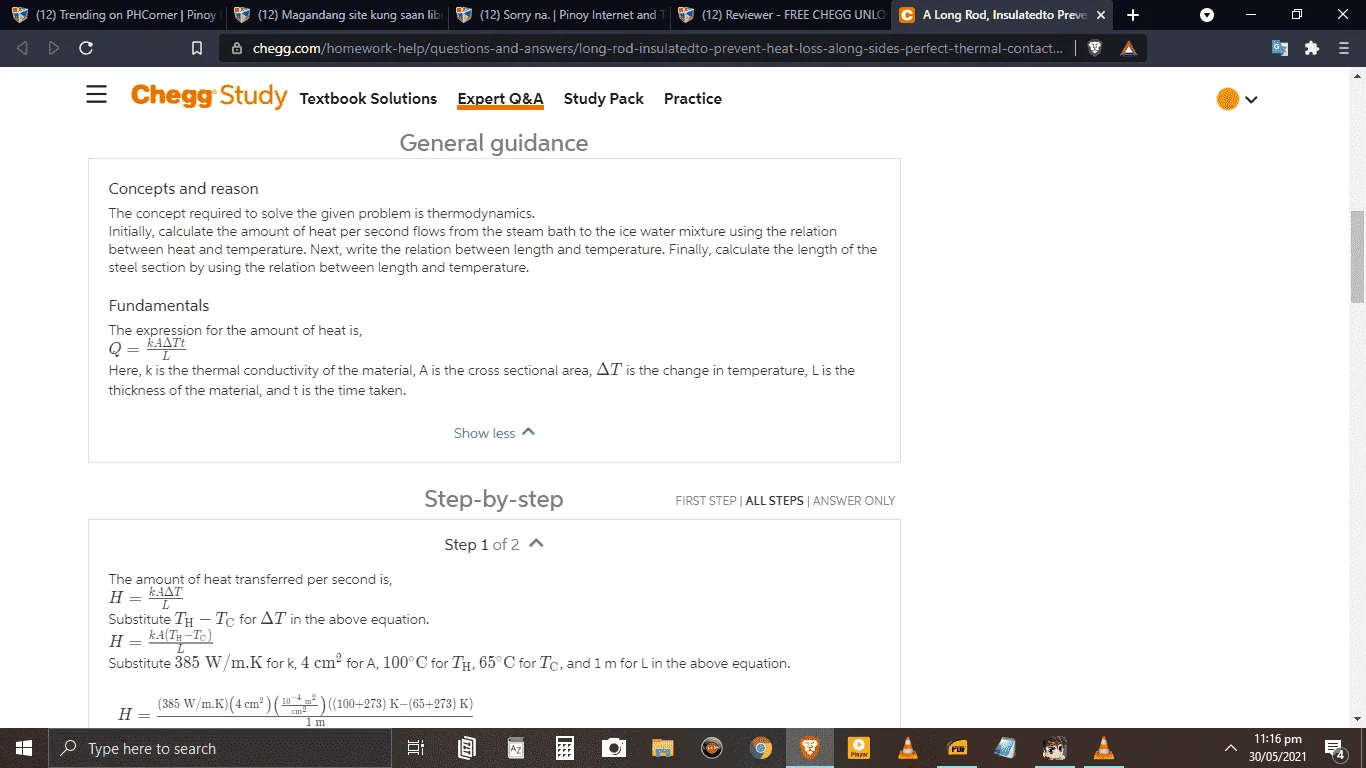
Task: Open the Calculator taskbar app
Action: point(565,748)
